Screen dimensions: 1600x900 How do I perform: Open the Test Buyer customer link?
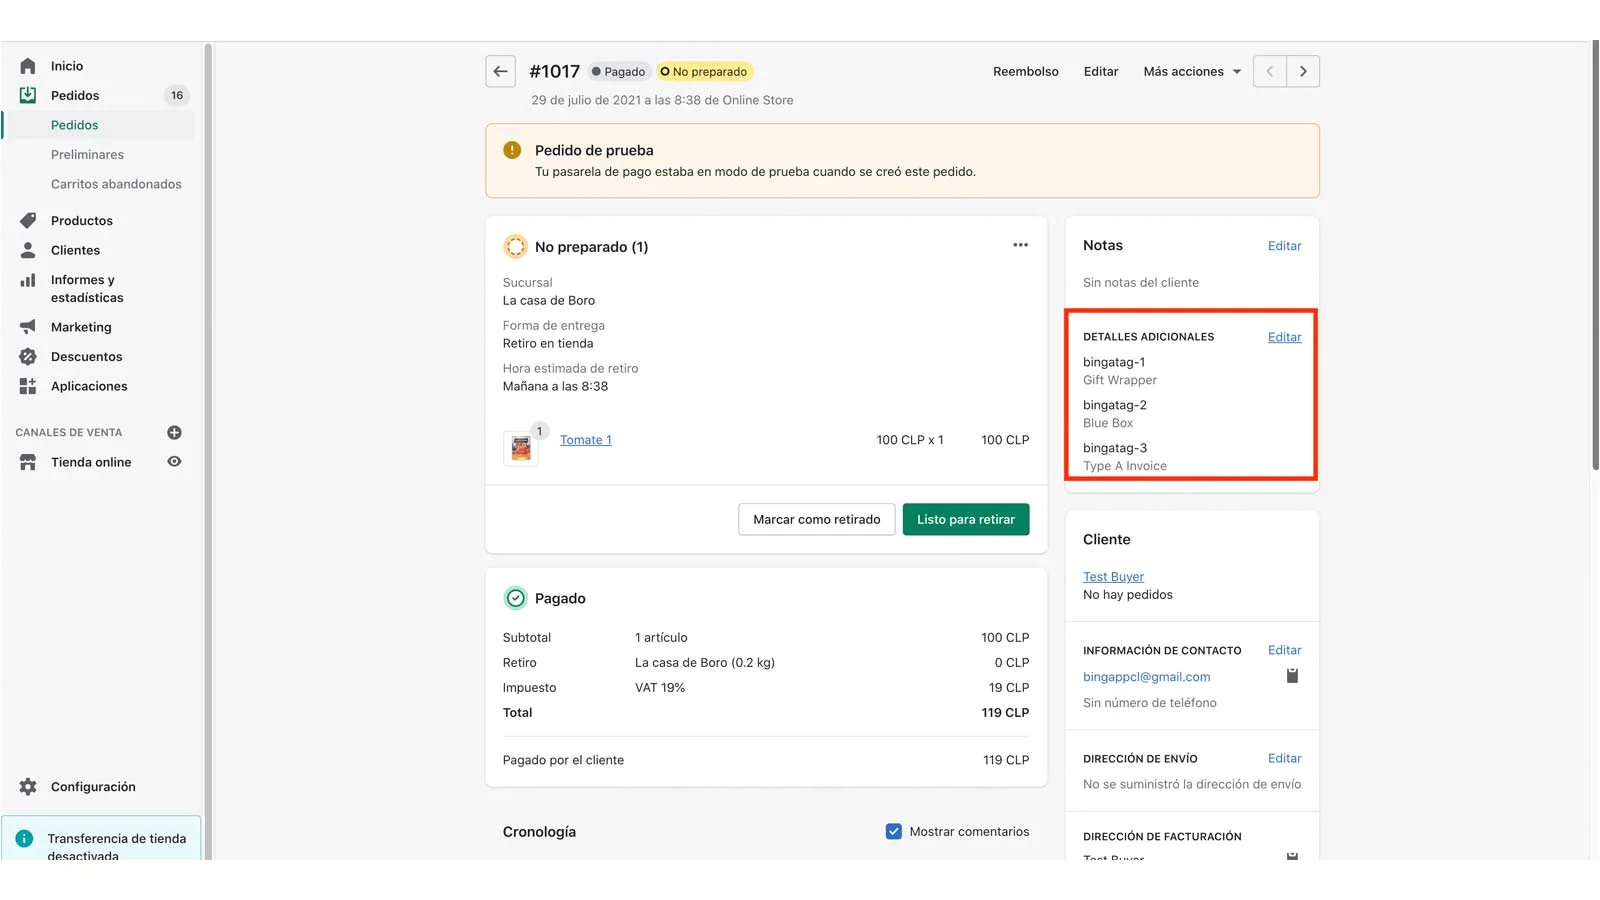click(1113, 576)
